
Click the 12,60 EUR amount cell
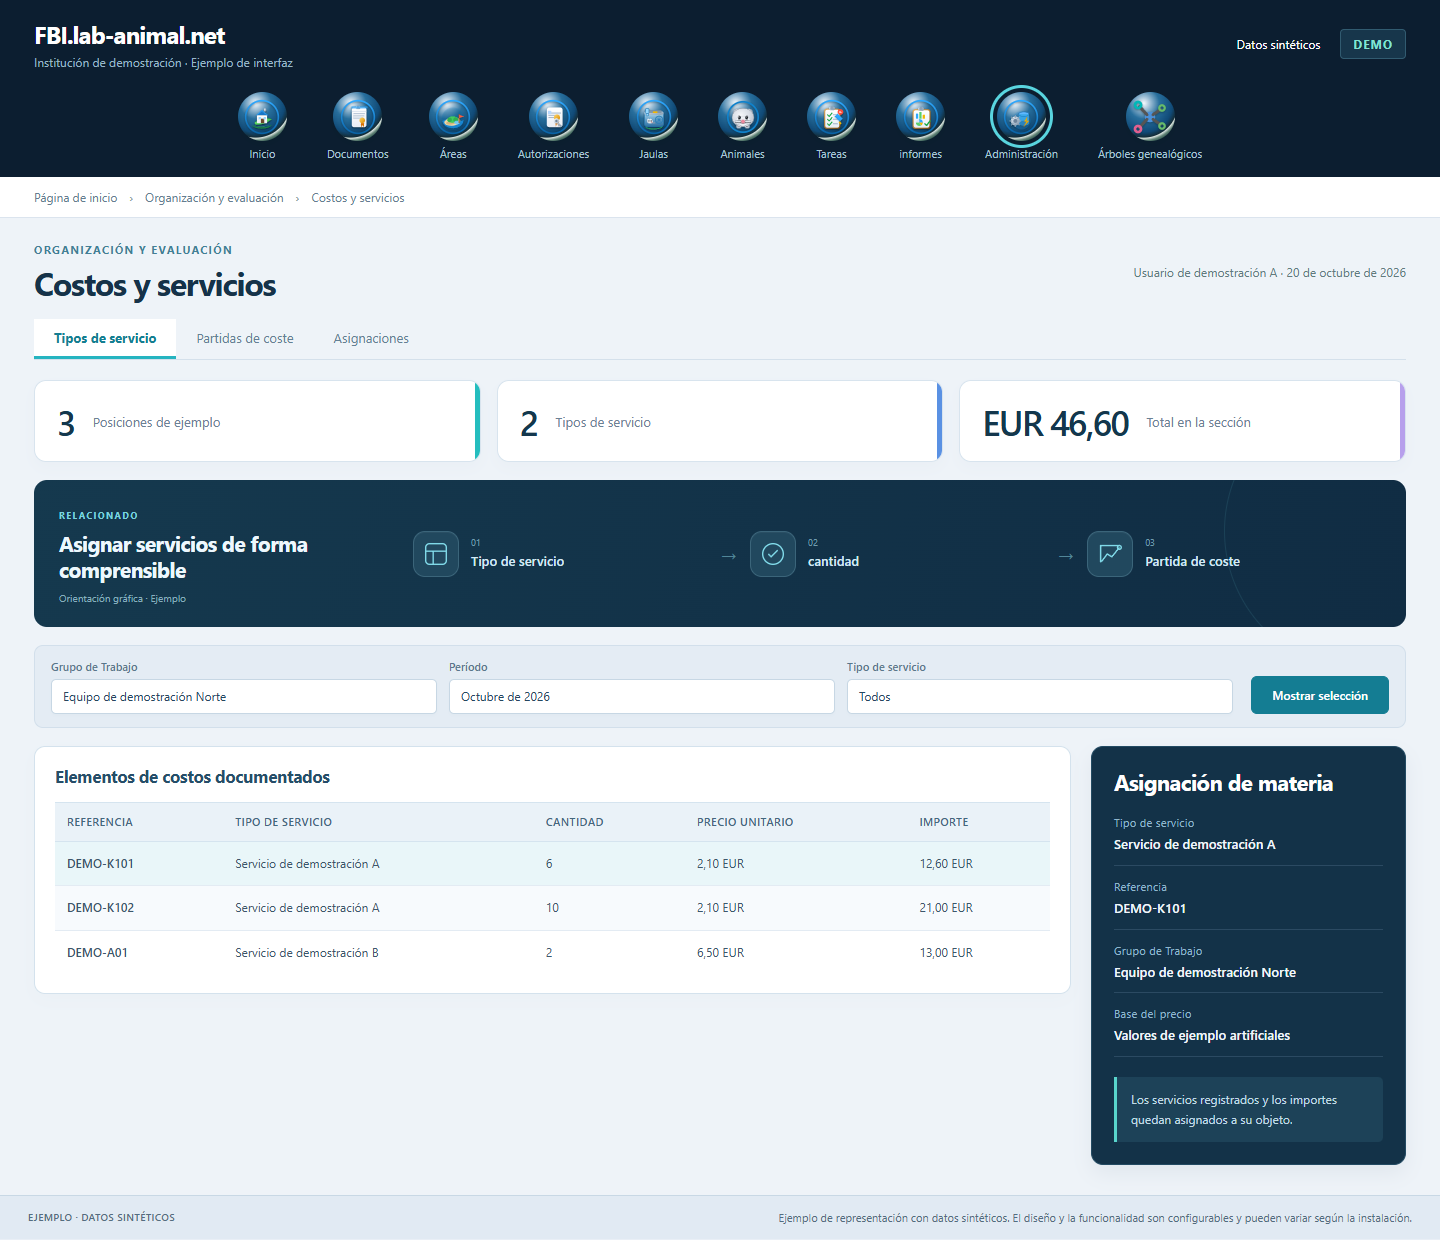click(946, 864)
